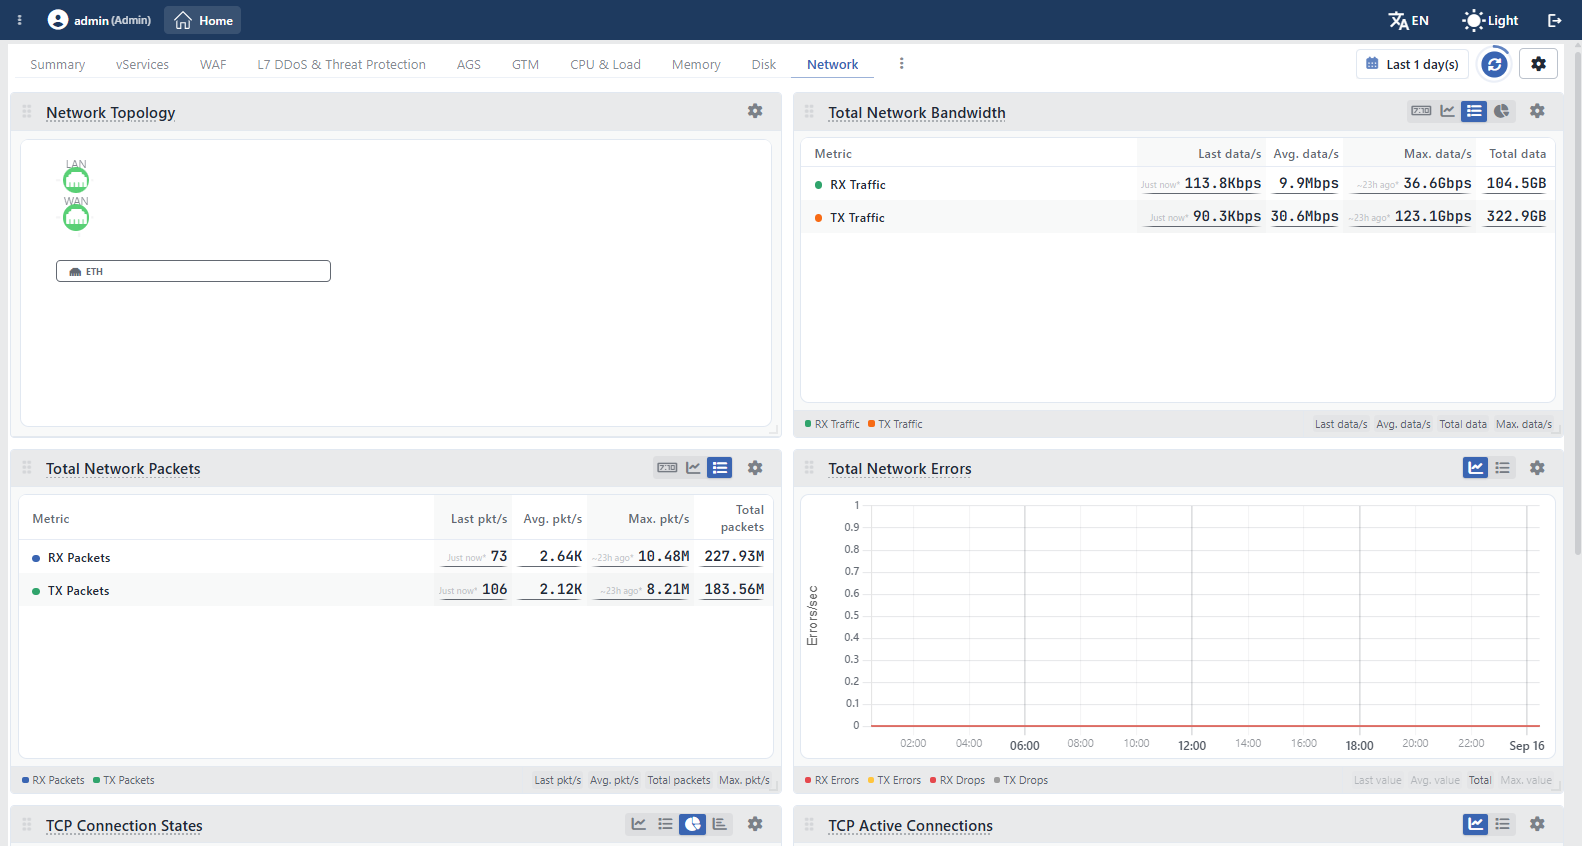The width and height of the screenshot is (1582, 846).
Task: Toggle TX Errors series in errors legend
Action: 894,780
